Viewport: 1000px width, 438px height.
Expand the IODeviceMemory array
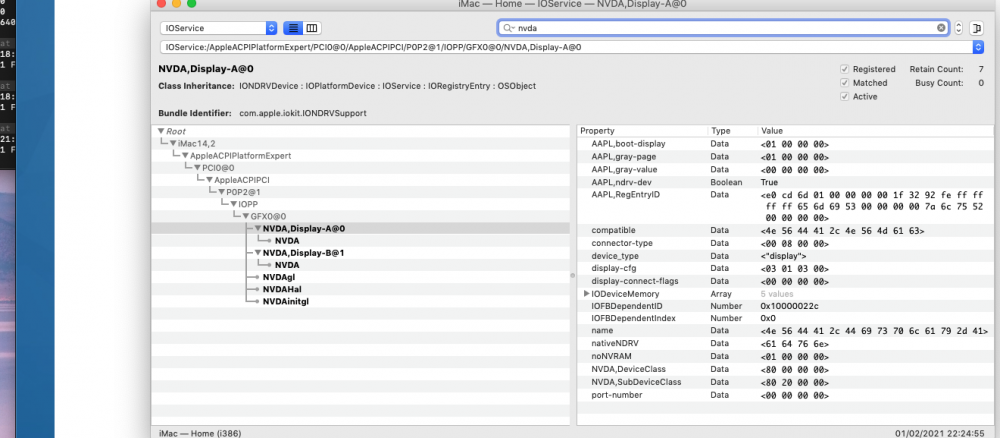(586, 294)
